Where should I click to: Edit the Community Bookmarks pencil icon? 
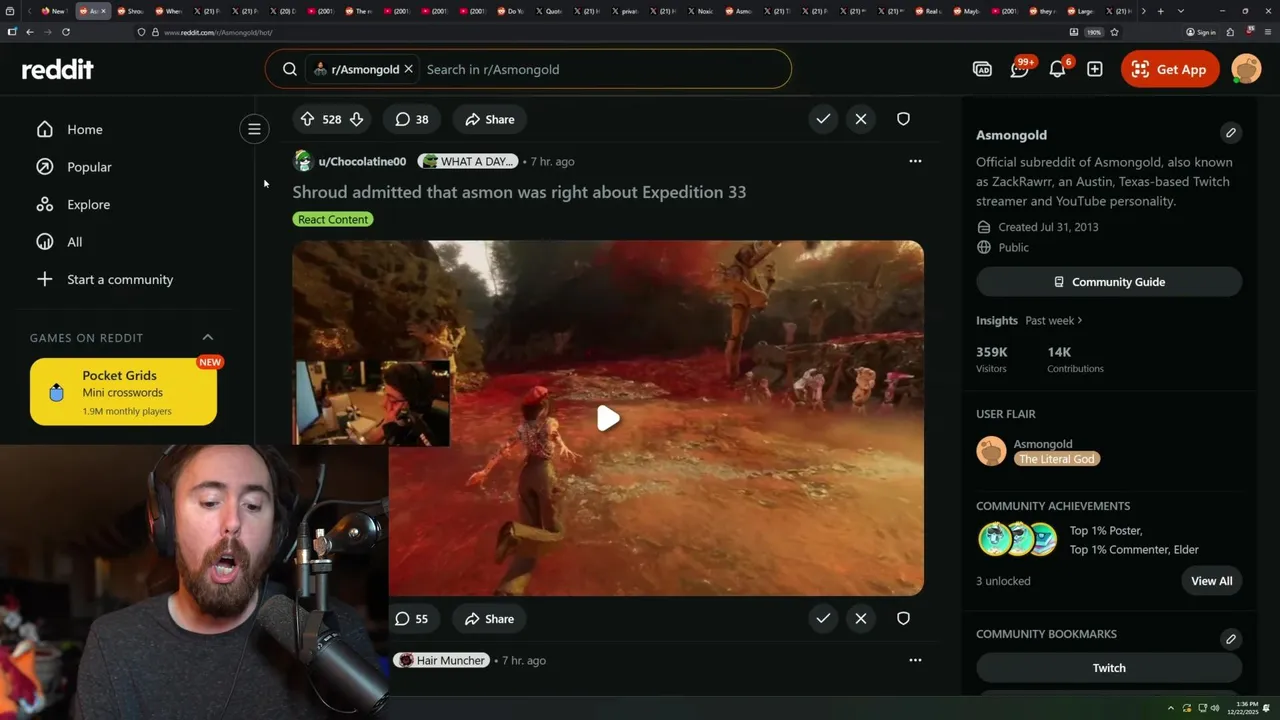click(x=1231, y=638)
